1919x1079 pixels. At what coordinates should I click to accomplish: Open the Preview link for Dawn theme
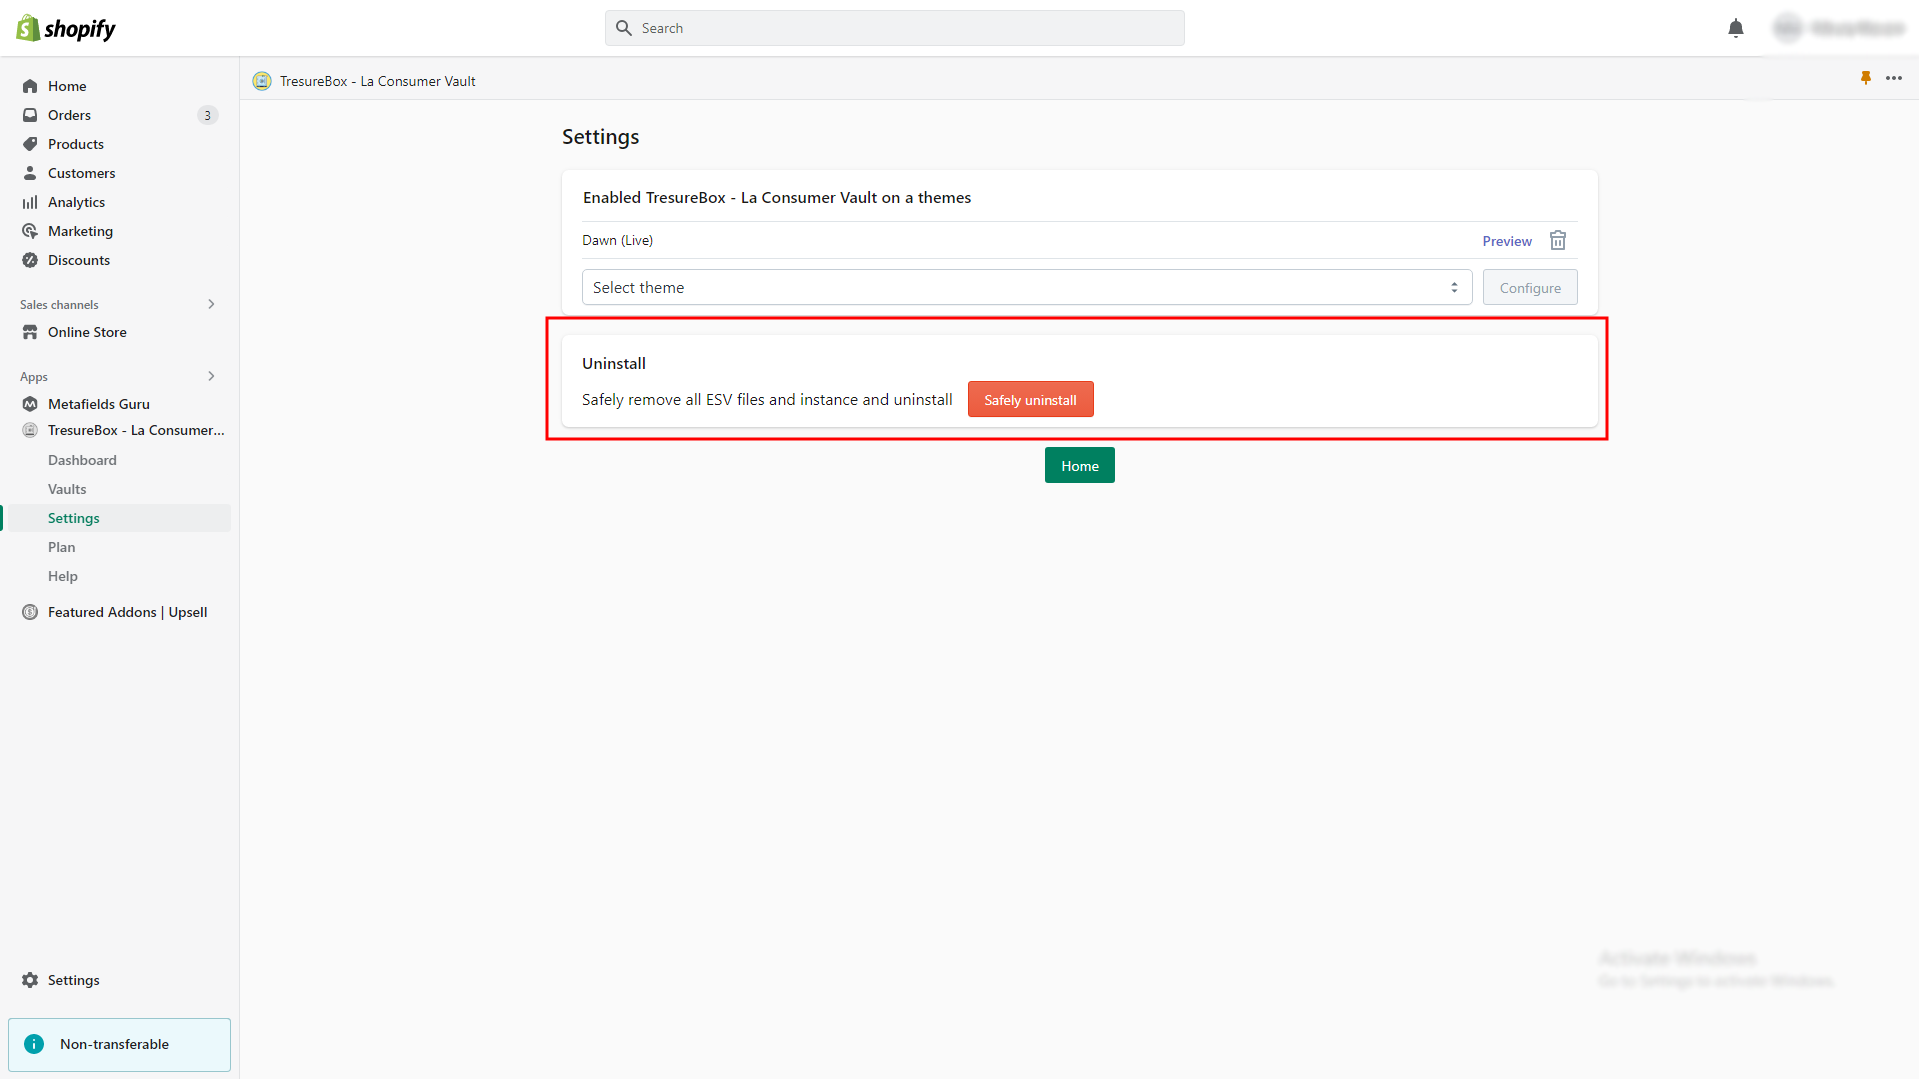tap(1507, 241)
